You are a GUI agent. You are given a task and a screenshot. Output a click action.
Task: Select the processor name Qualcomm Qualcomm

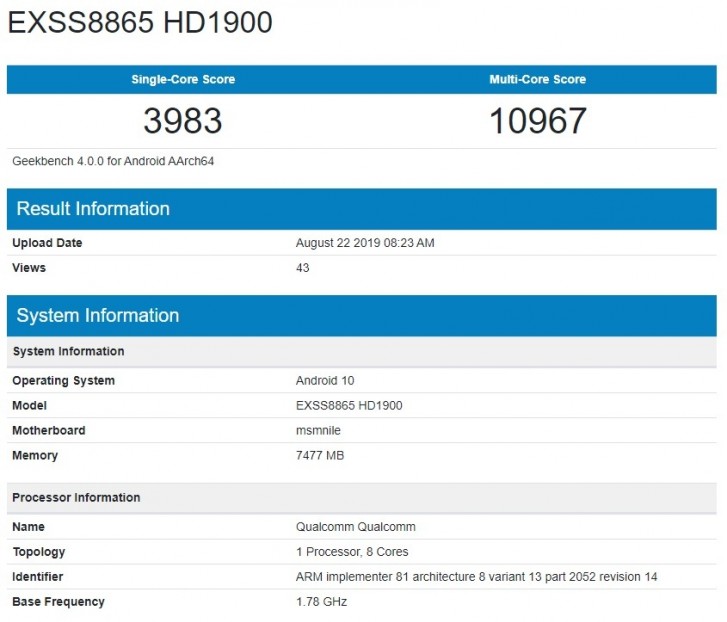click(x=355, y=527)
